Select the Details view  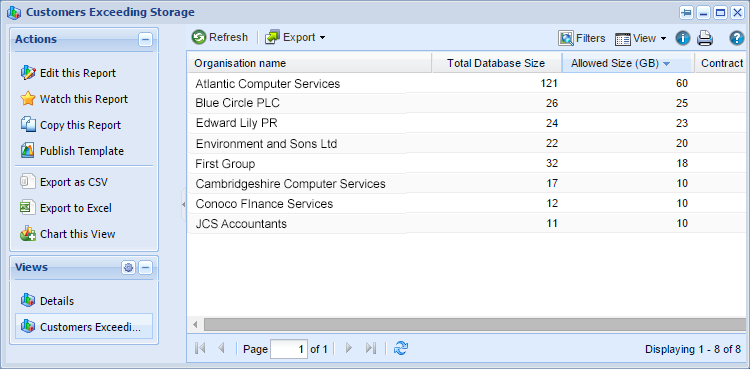tap(47, 301)
